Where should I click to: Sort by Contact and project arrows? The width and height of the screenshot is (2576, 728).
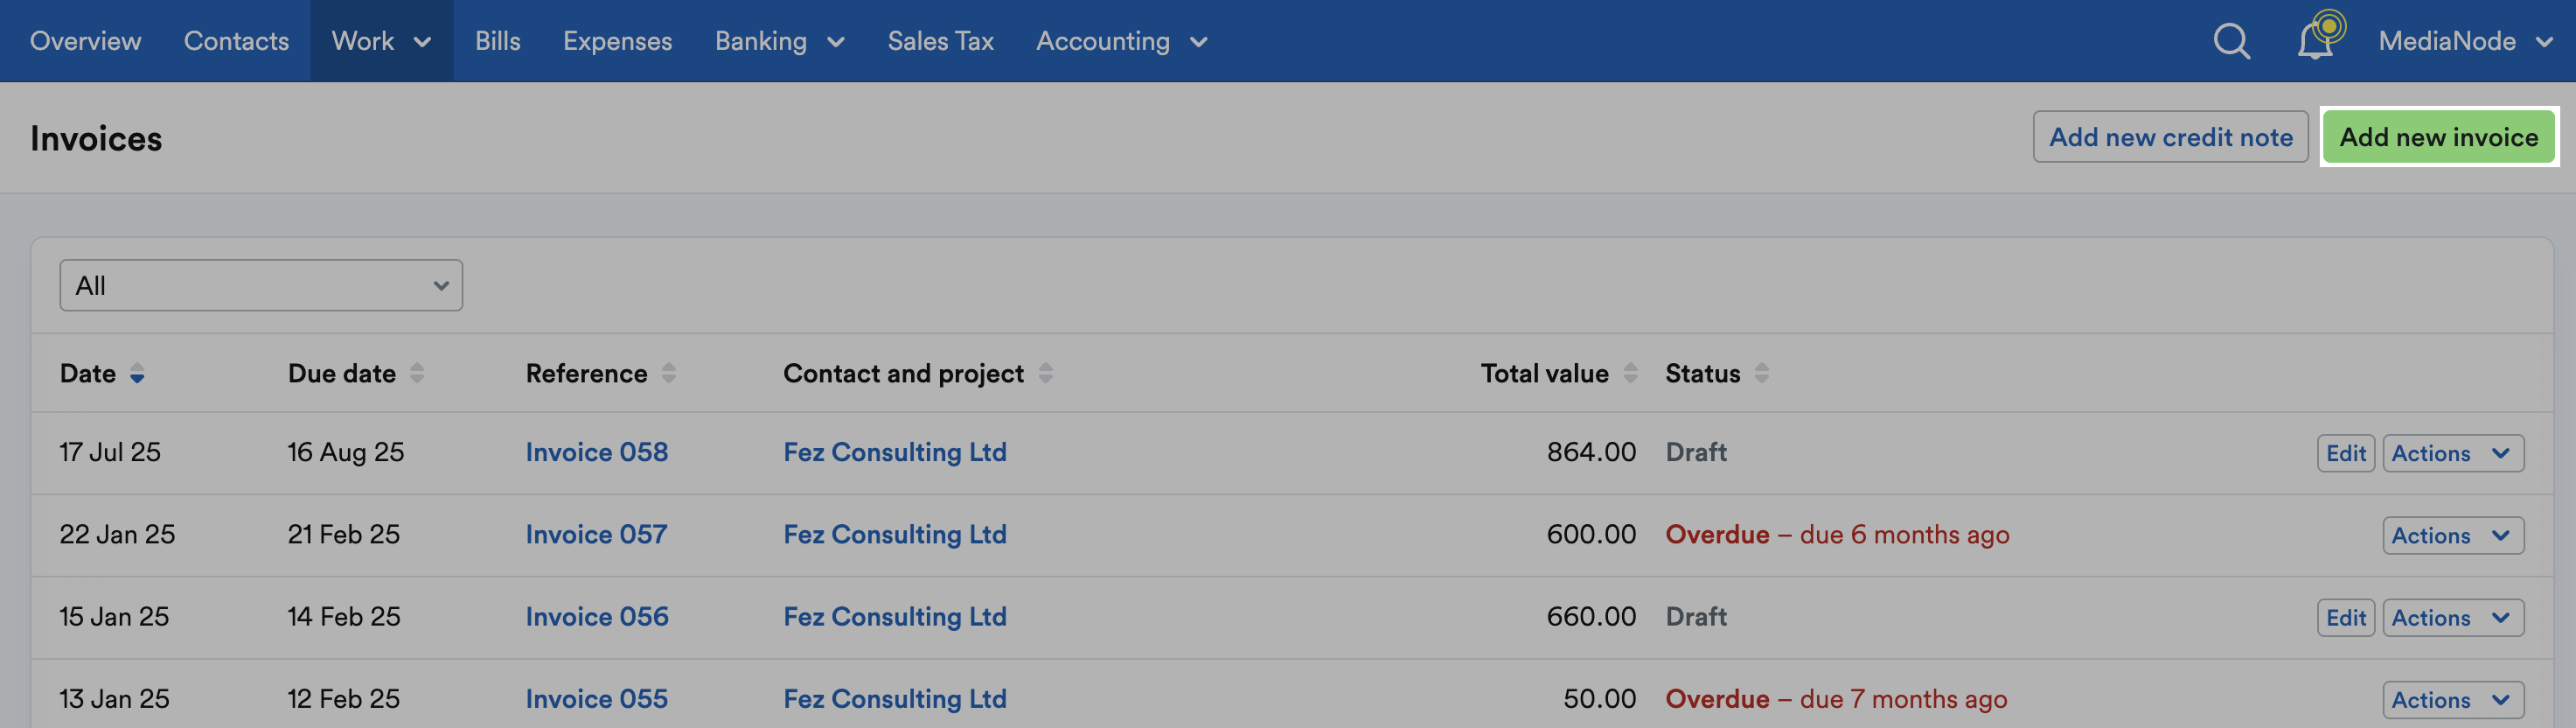(x=1045, y=374)
